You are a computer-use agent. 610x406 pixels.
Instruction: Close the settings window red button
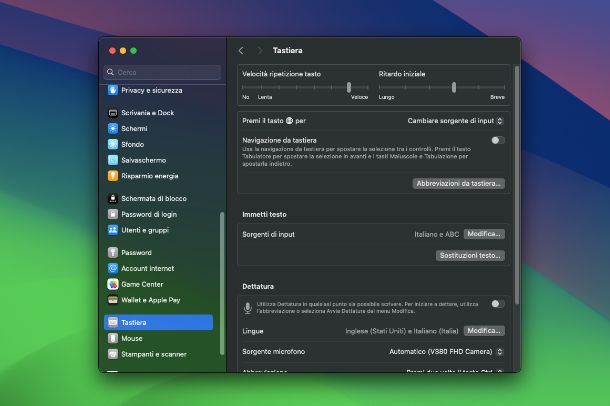[x=112, y=51]
